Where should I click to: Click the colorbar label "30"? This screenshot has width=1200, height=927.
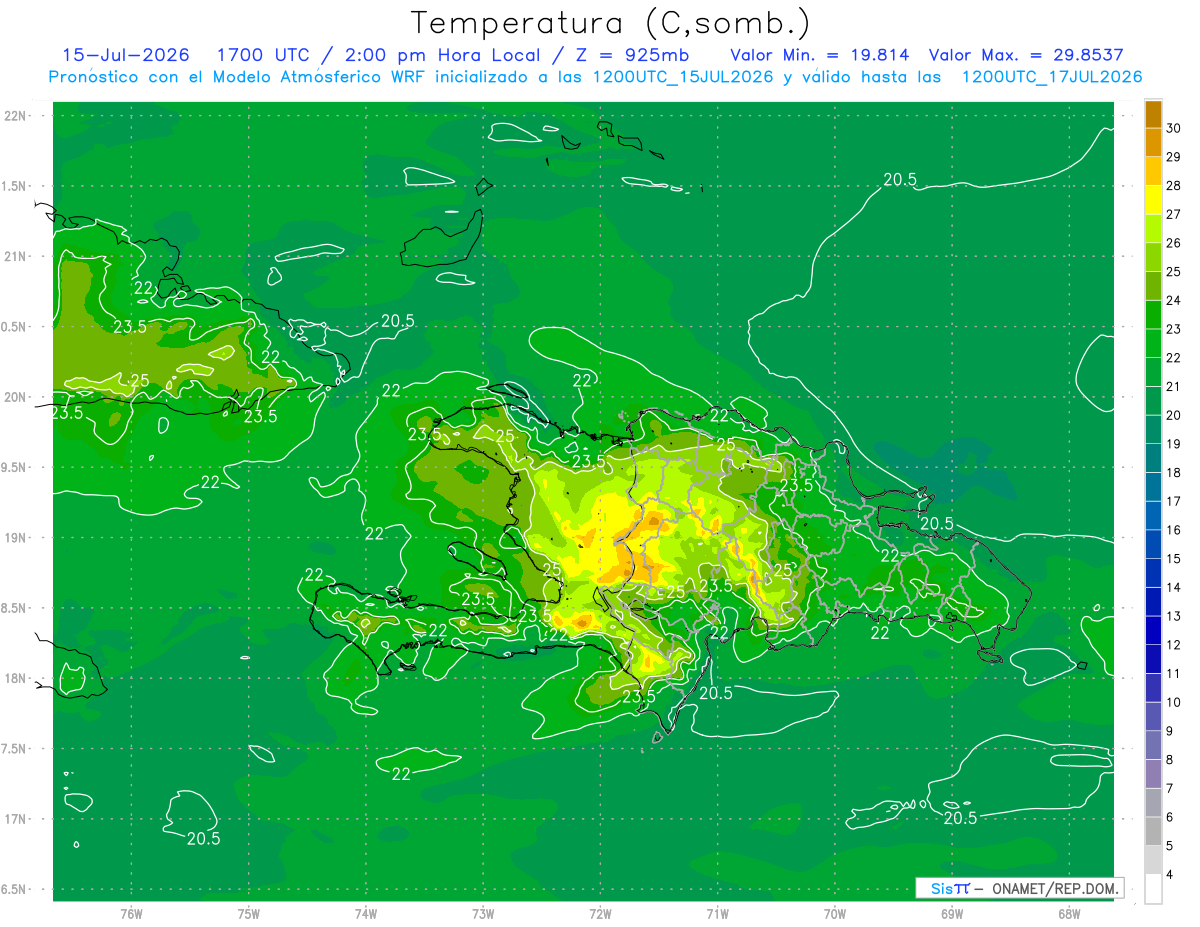tap(1174, 128)
